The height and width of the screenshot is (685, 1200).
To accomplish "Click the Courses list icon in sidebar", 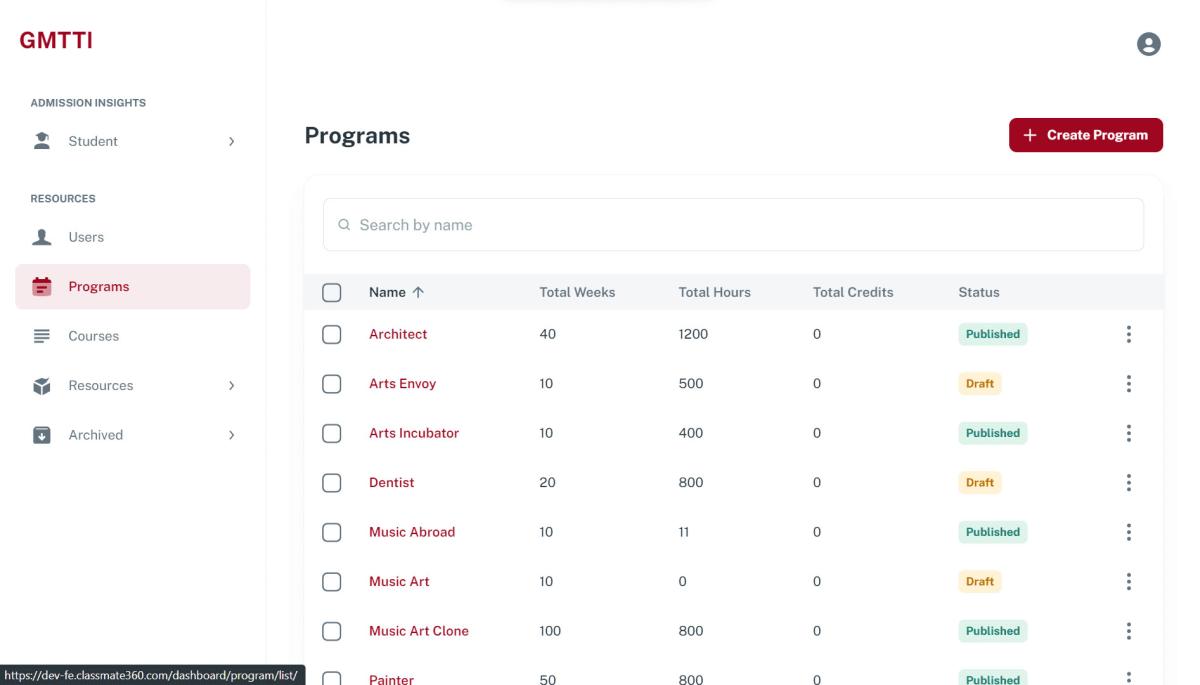I will [x=42, y=336].
